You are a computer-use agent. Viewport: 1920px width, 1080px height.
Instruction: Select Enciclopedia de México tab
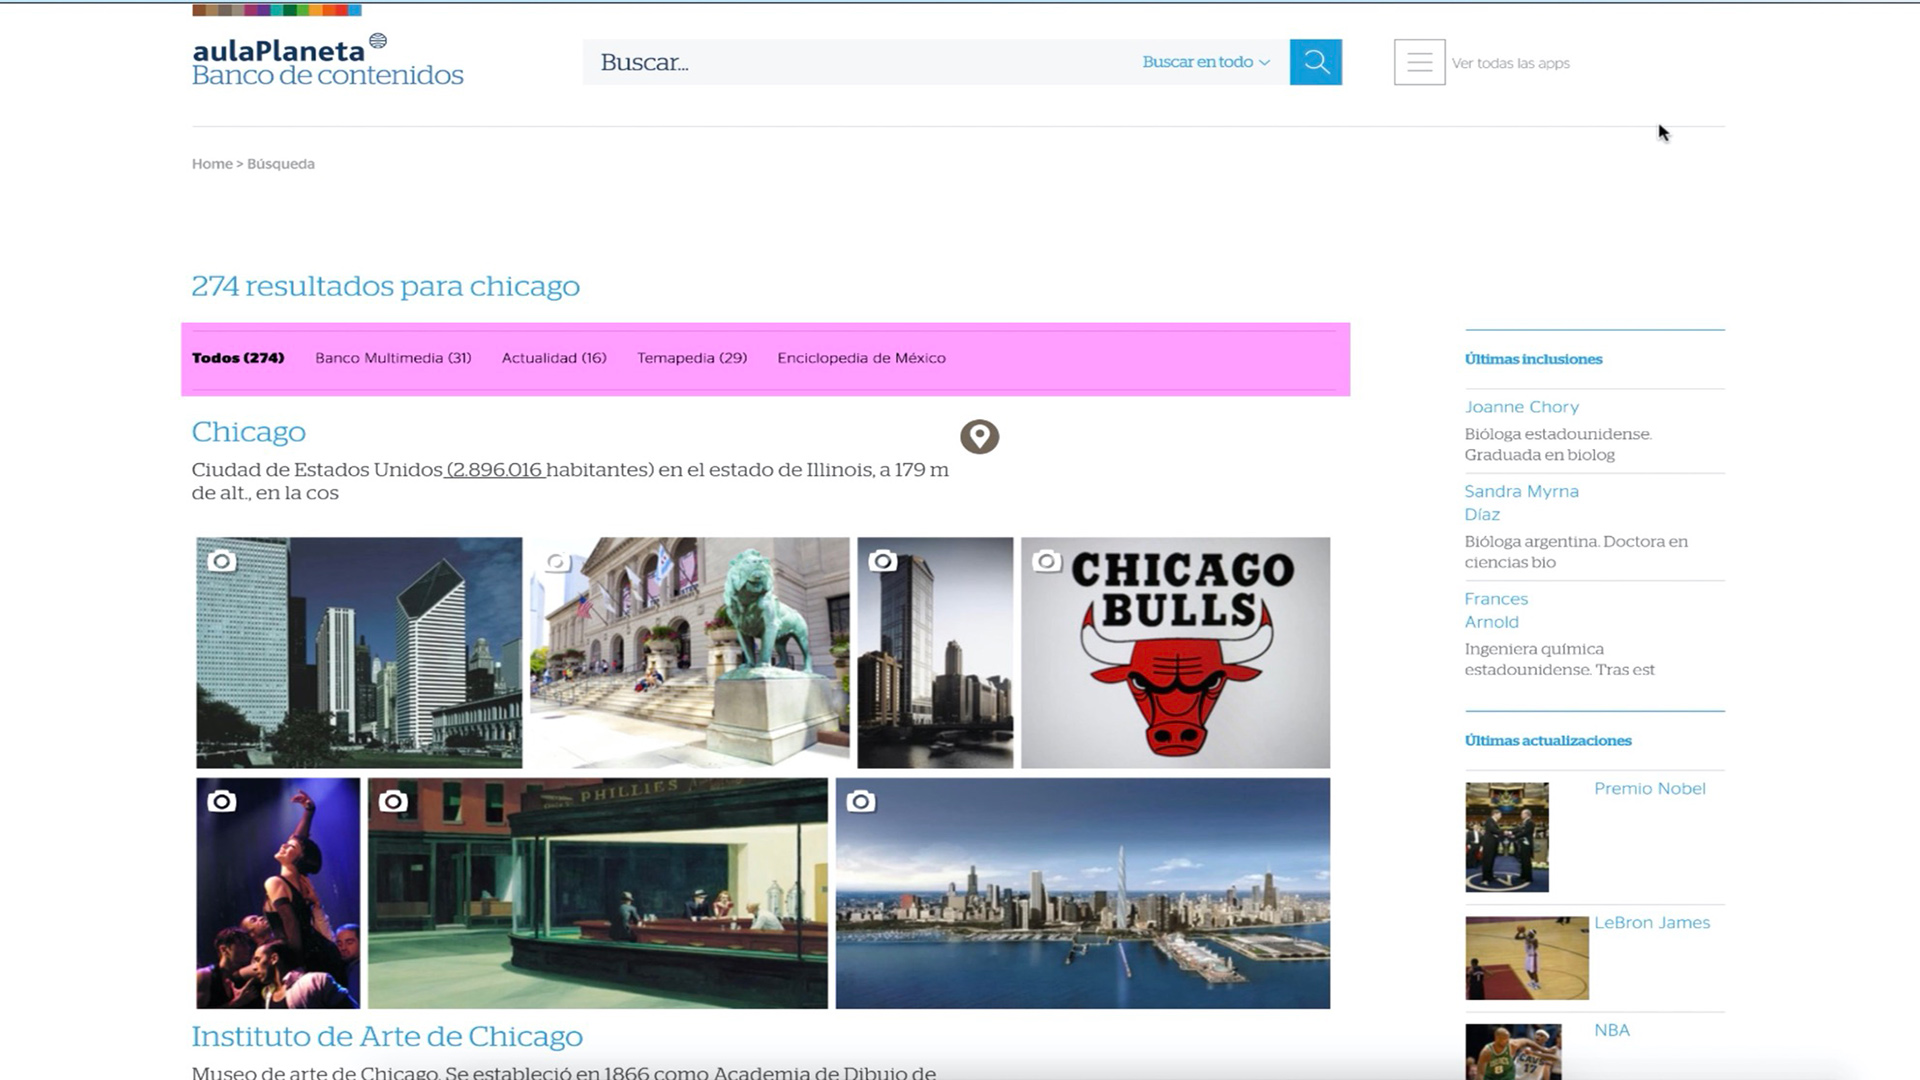tap(861, 358)
